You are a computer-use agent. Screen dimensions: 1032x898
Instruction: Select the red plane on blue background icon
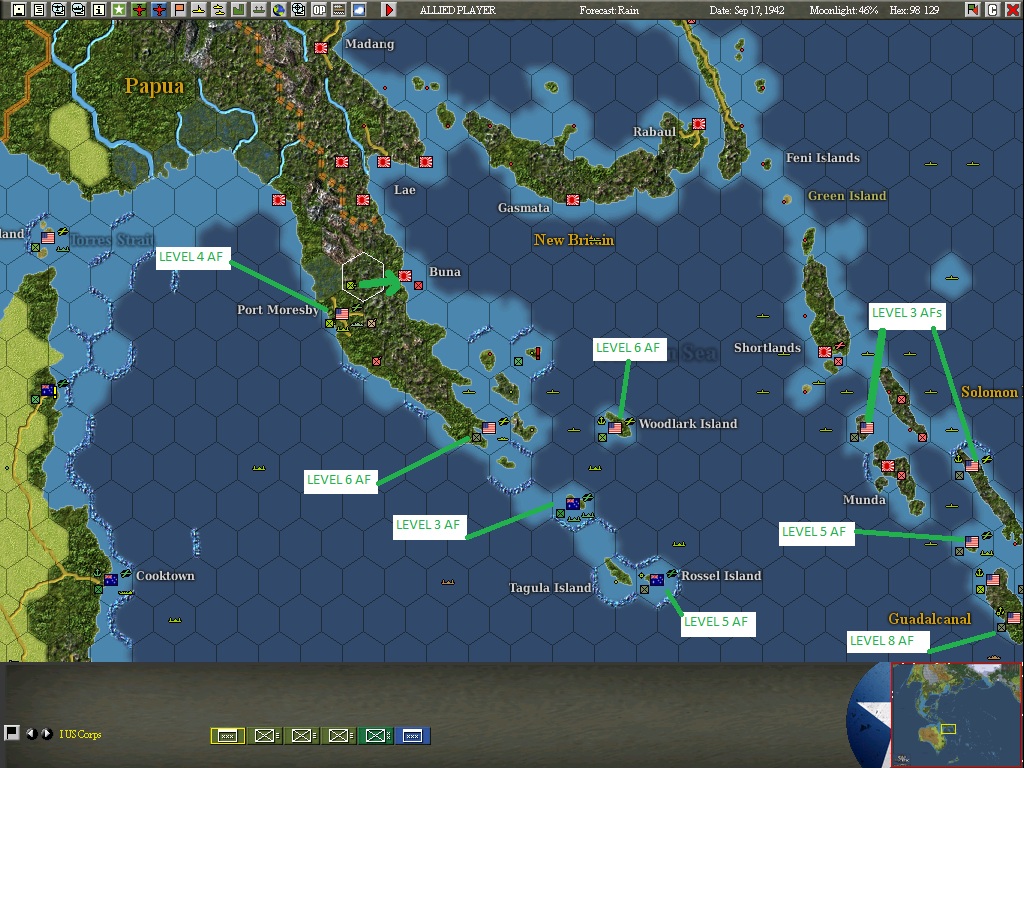pyautogui.click(x=159, y=10)
